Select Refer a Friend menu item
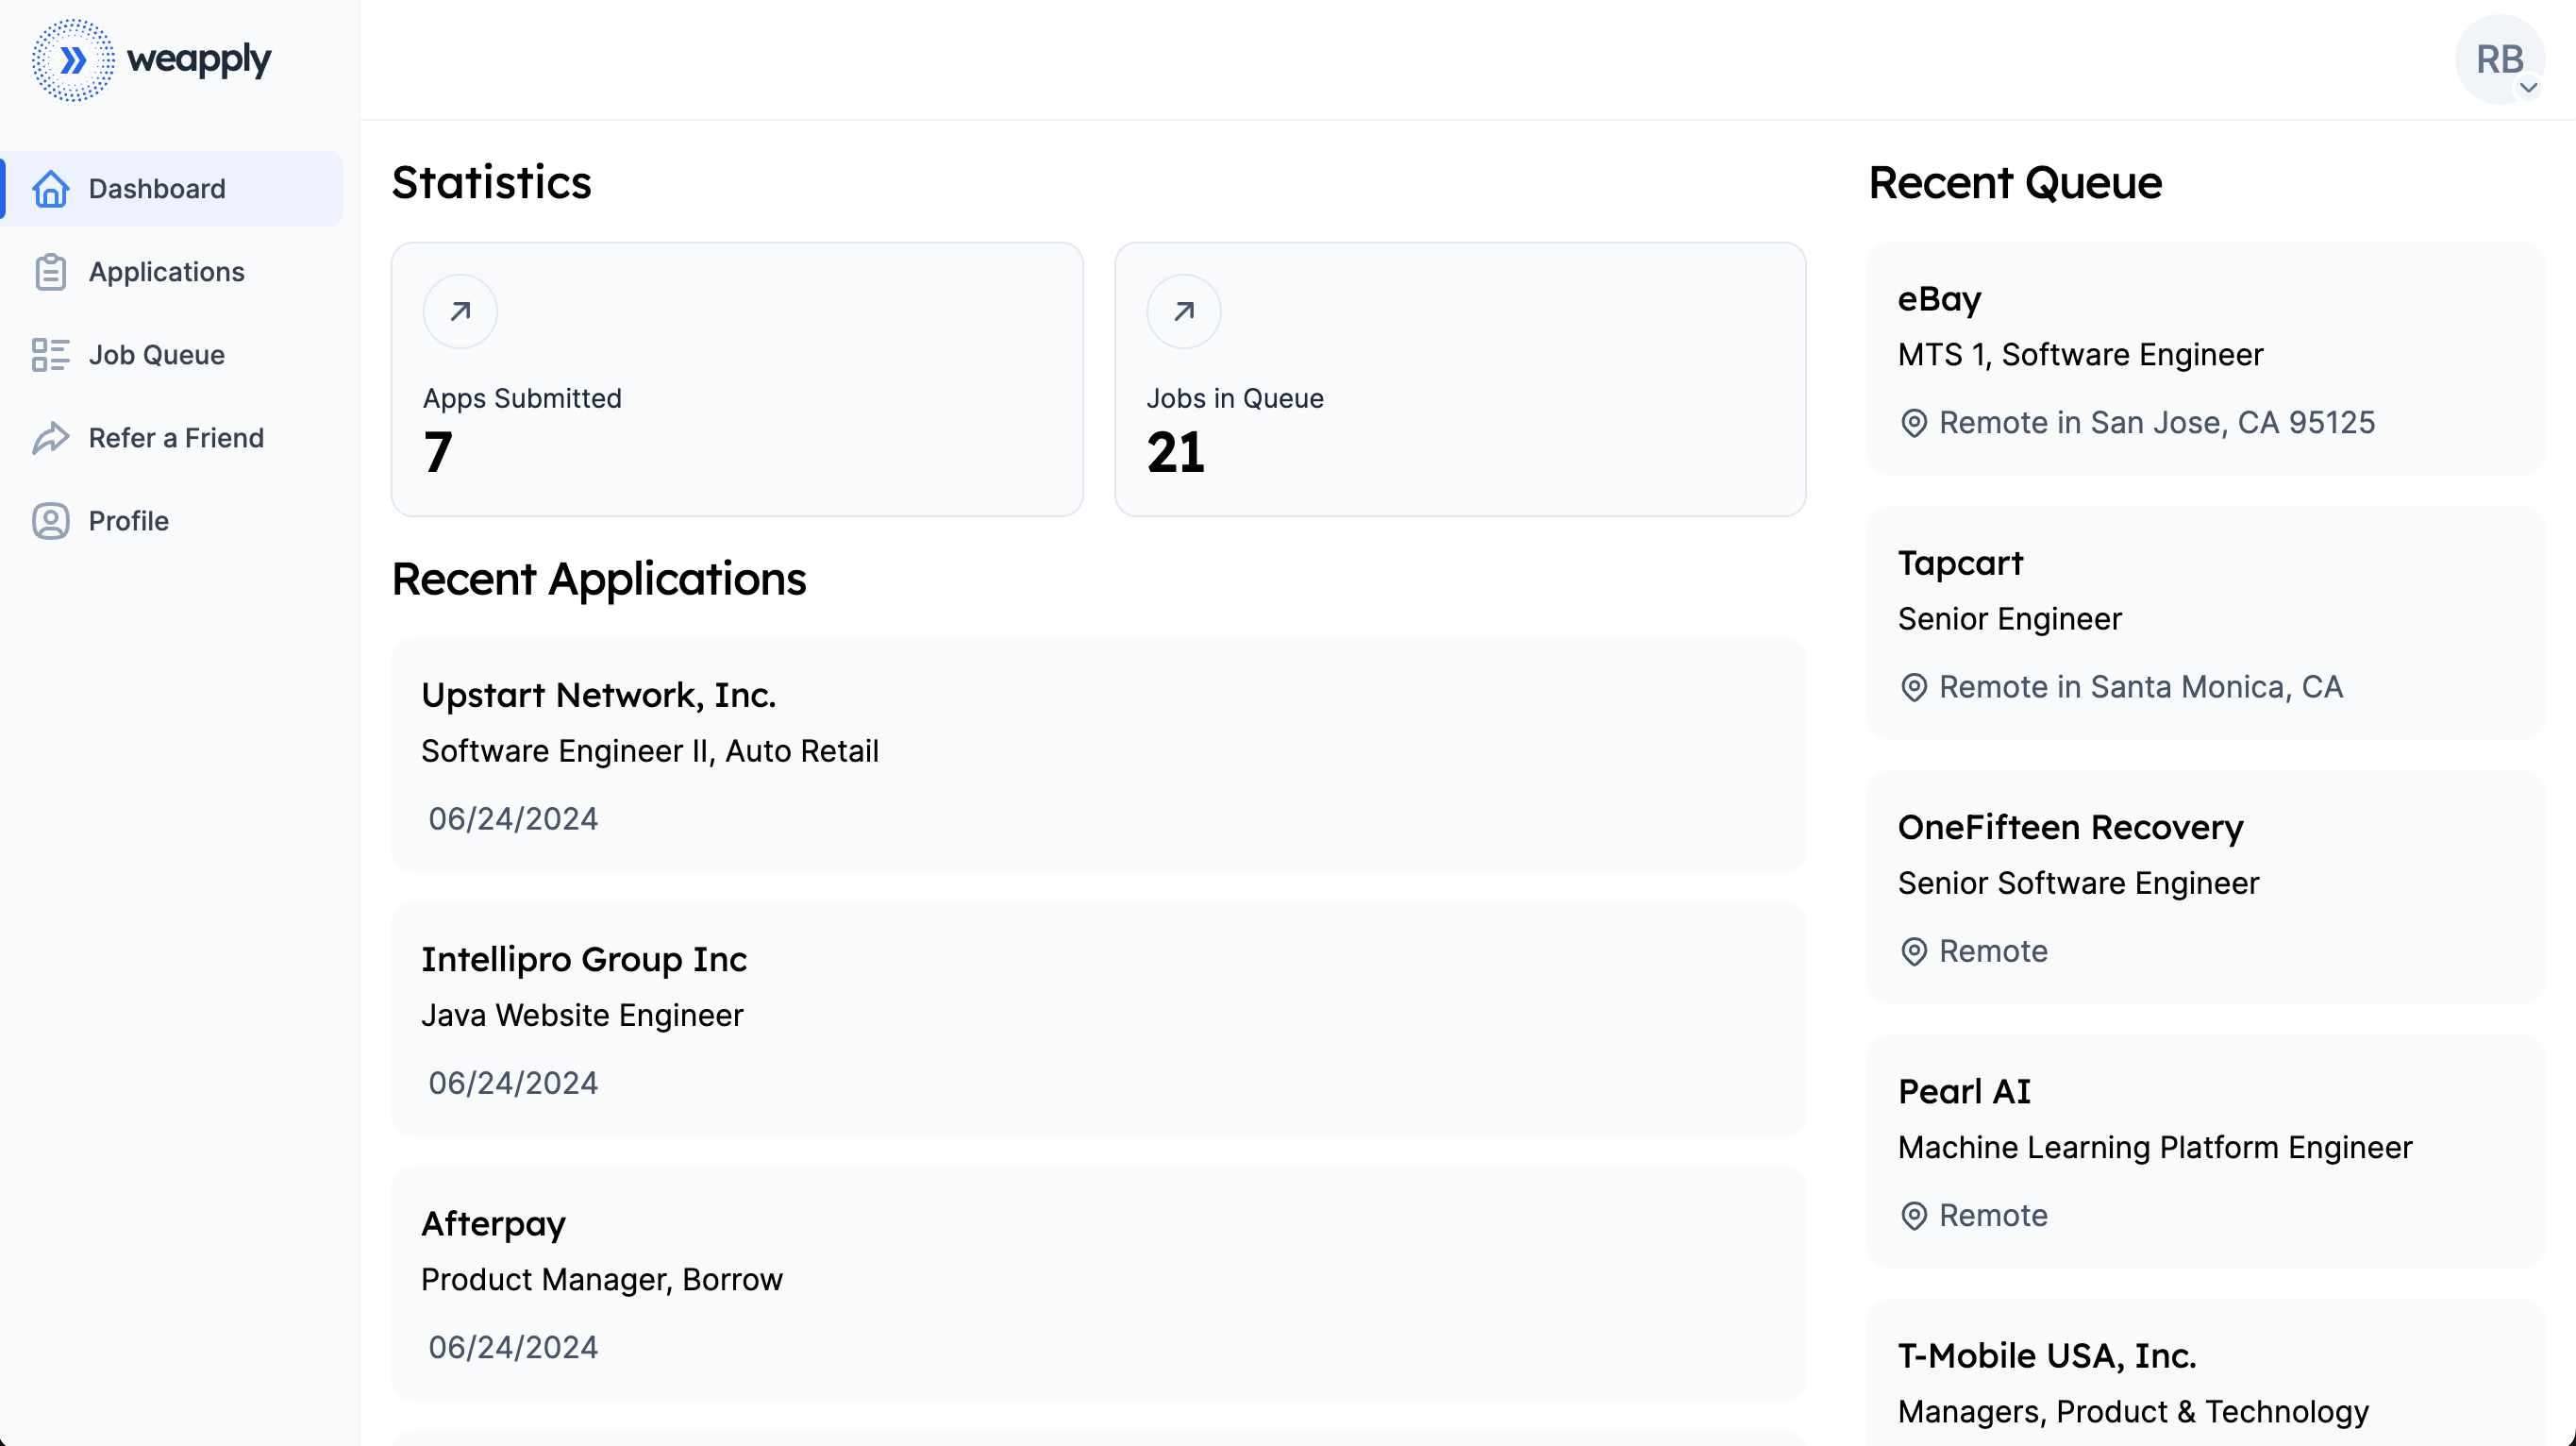This screenshot has width=2576, height=1446. pyautogui.click(x=176, y=438)
